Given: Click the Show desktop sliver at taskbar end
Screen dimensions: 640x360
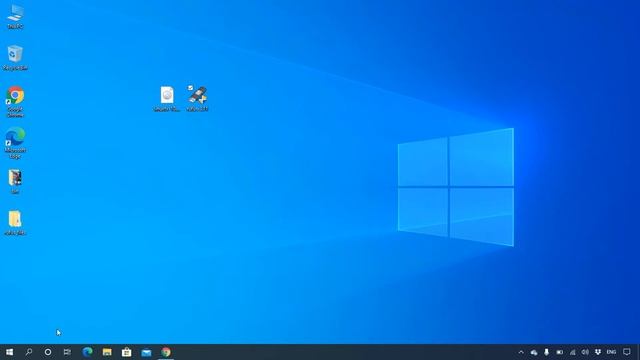Looking at the screenshot, I should click(638, 352).
